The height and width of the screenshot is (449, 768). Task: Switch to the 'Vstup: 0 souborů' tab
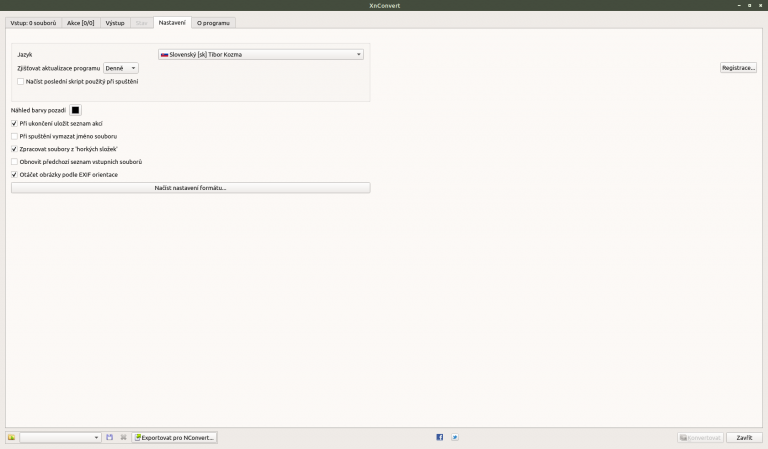[x=33, y=23]
